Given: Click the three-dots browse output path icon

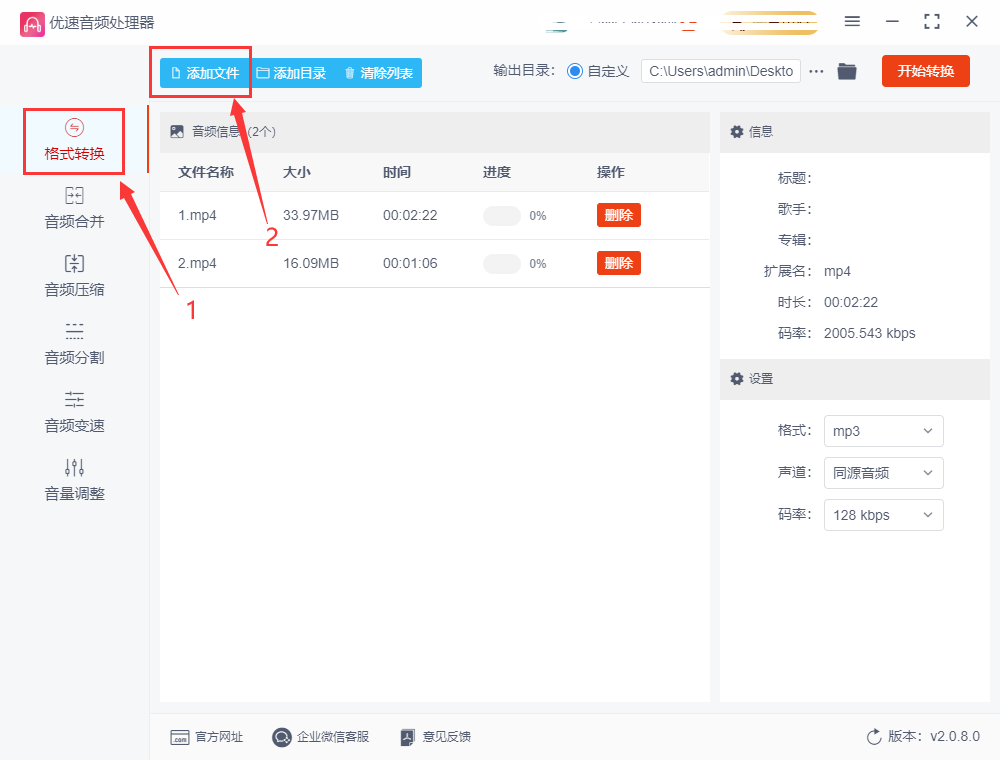Looking at the screenshot, I should pos(817,71).
